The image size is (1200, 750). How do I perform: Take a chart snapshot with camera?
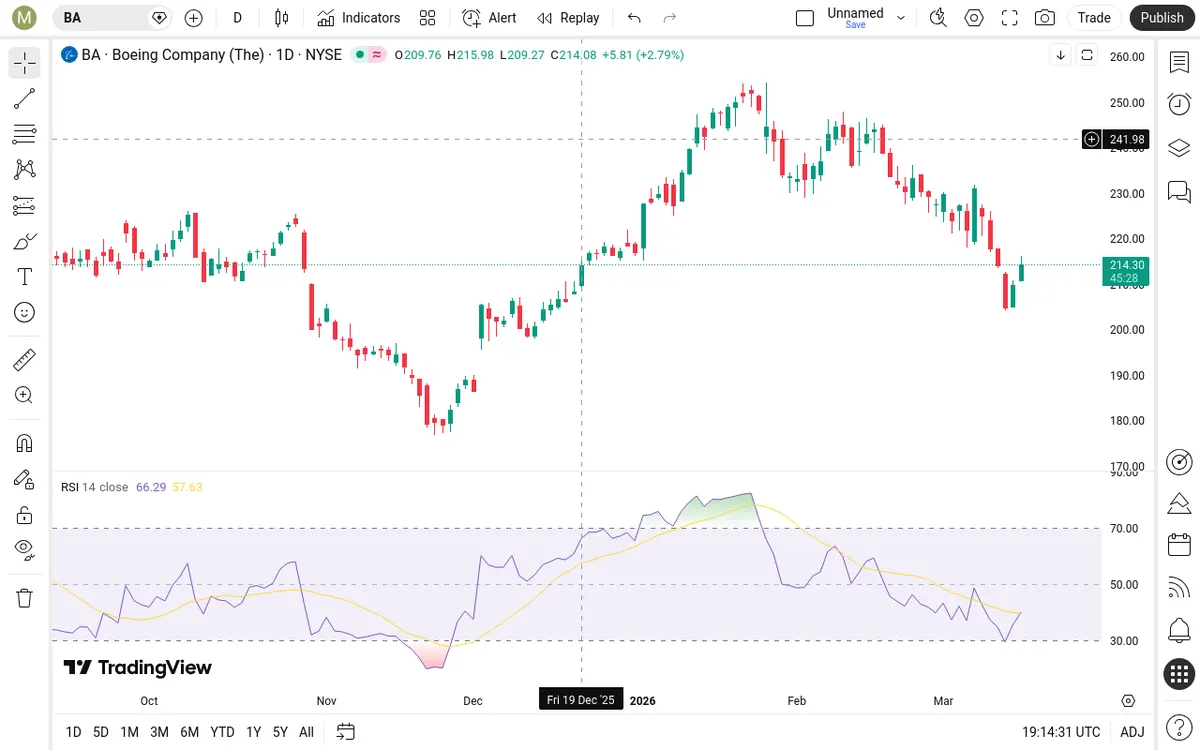click(1045, 18)
